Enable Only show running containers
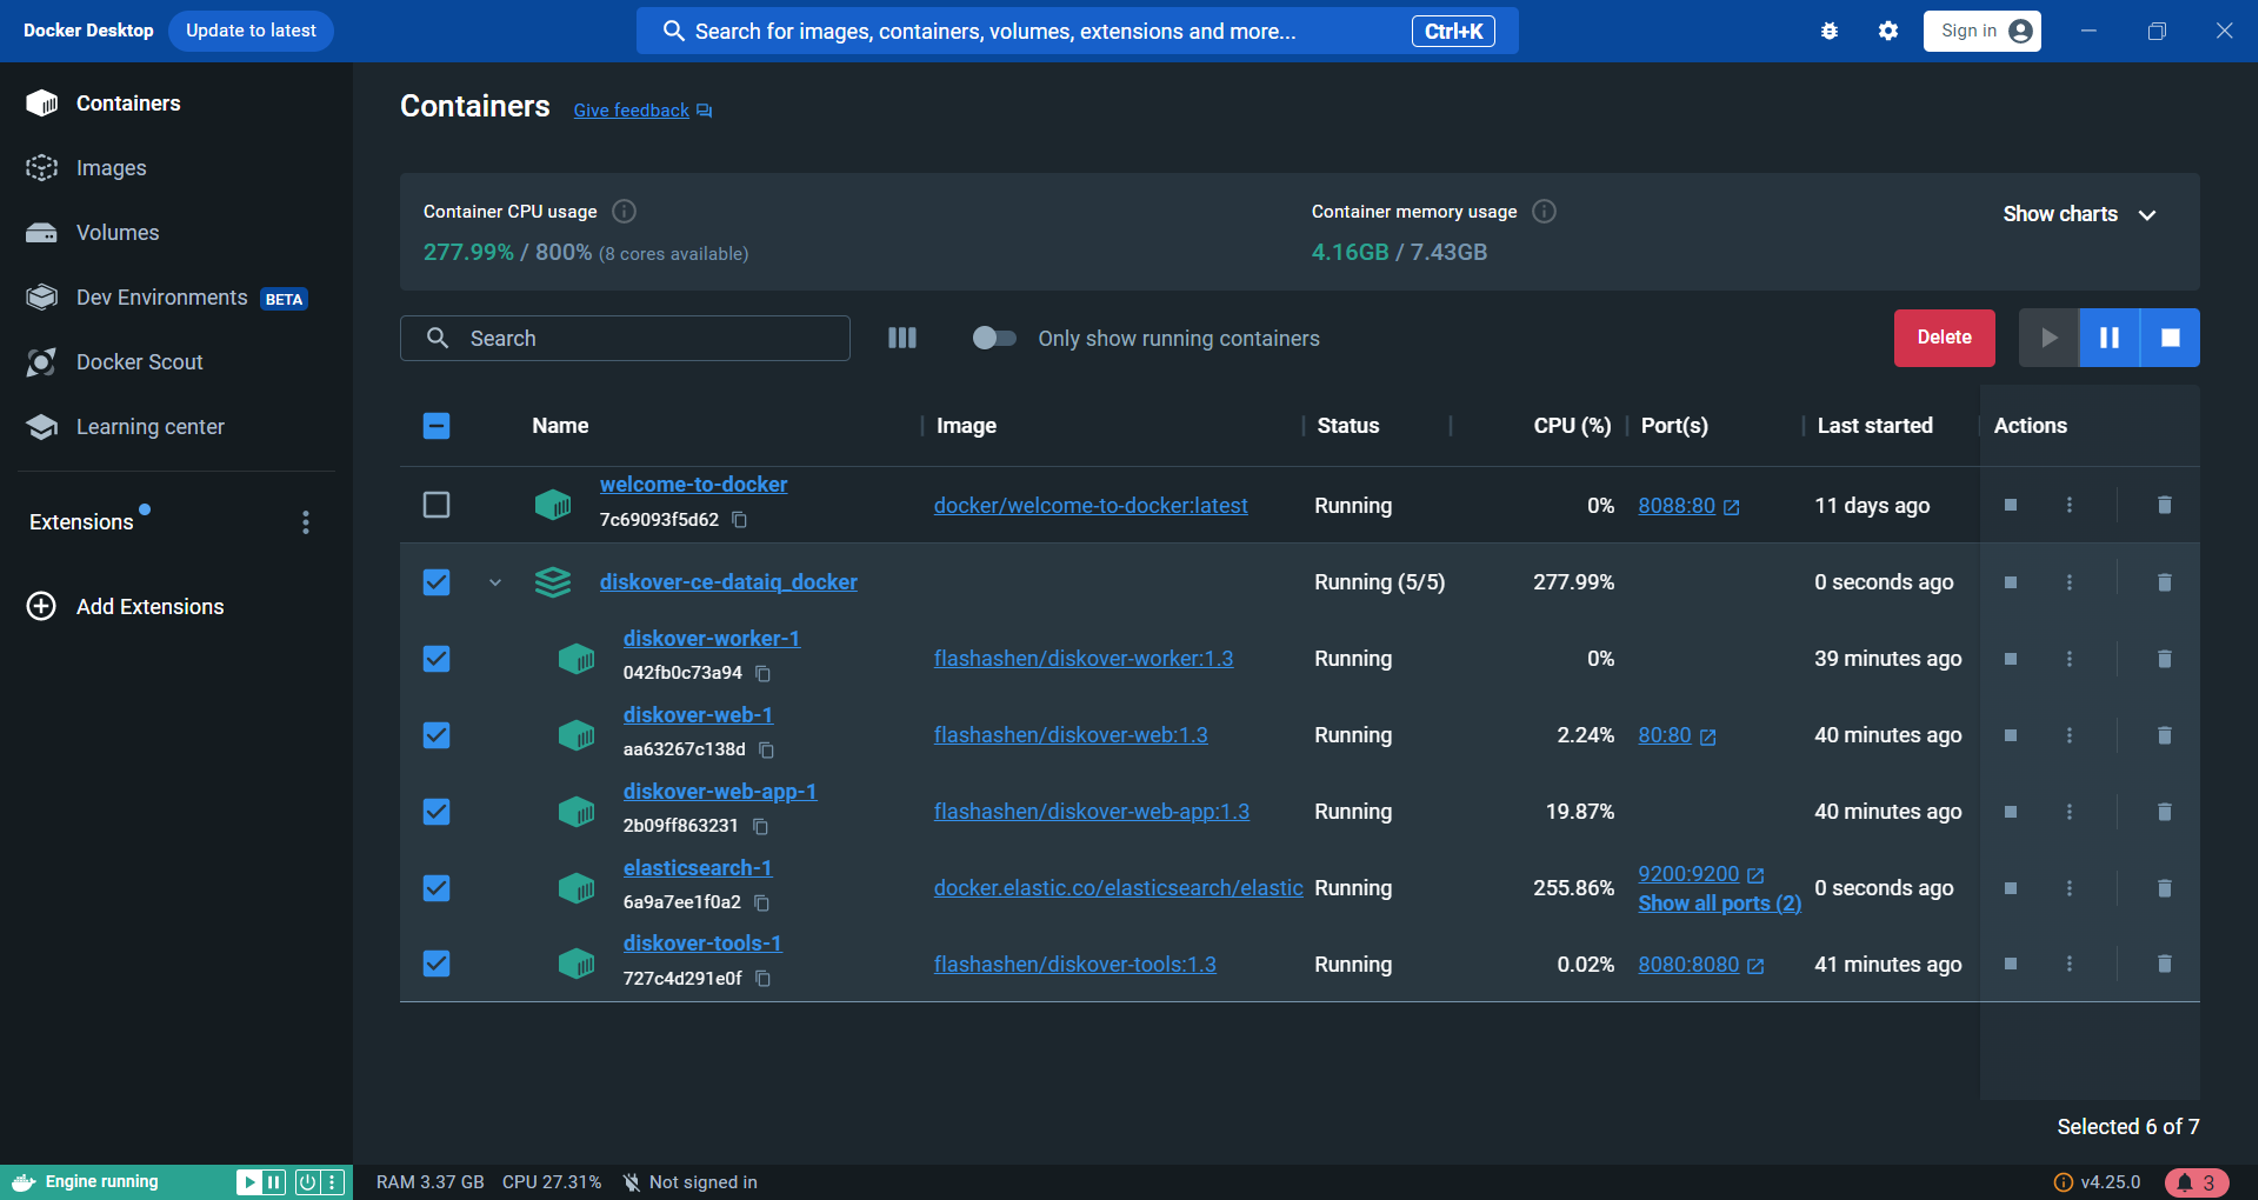This screenshot has height=1201, width=2258. [x=993, y=338]
